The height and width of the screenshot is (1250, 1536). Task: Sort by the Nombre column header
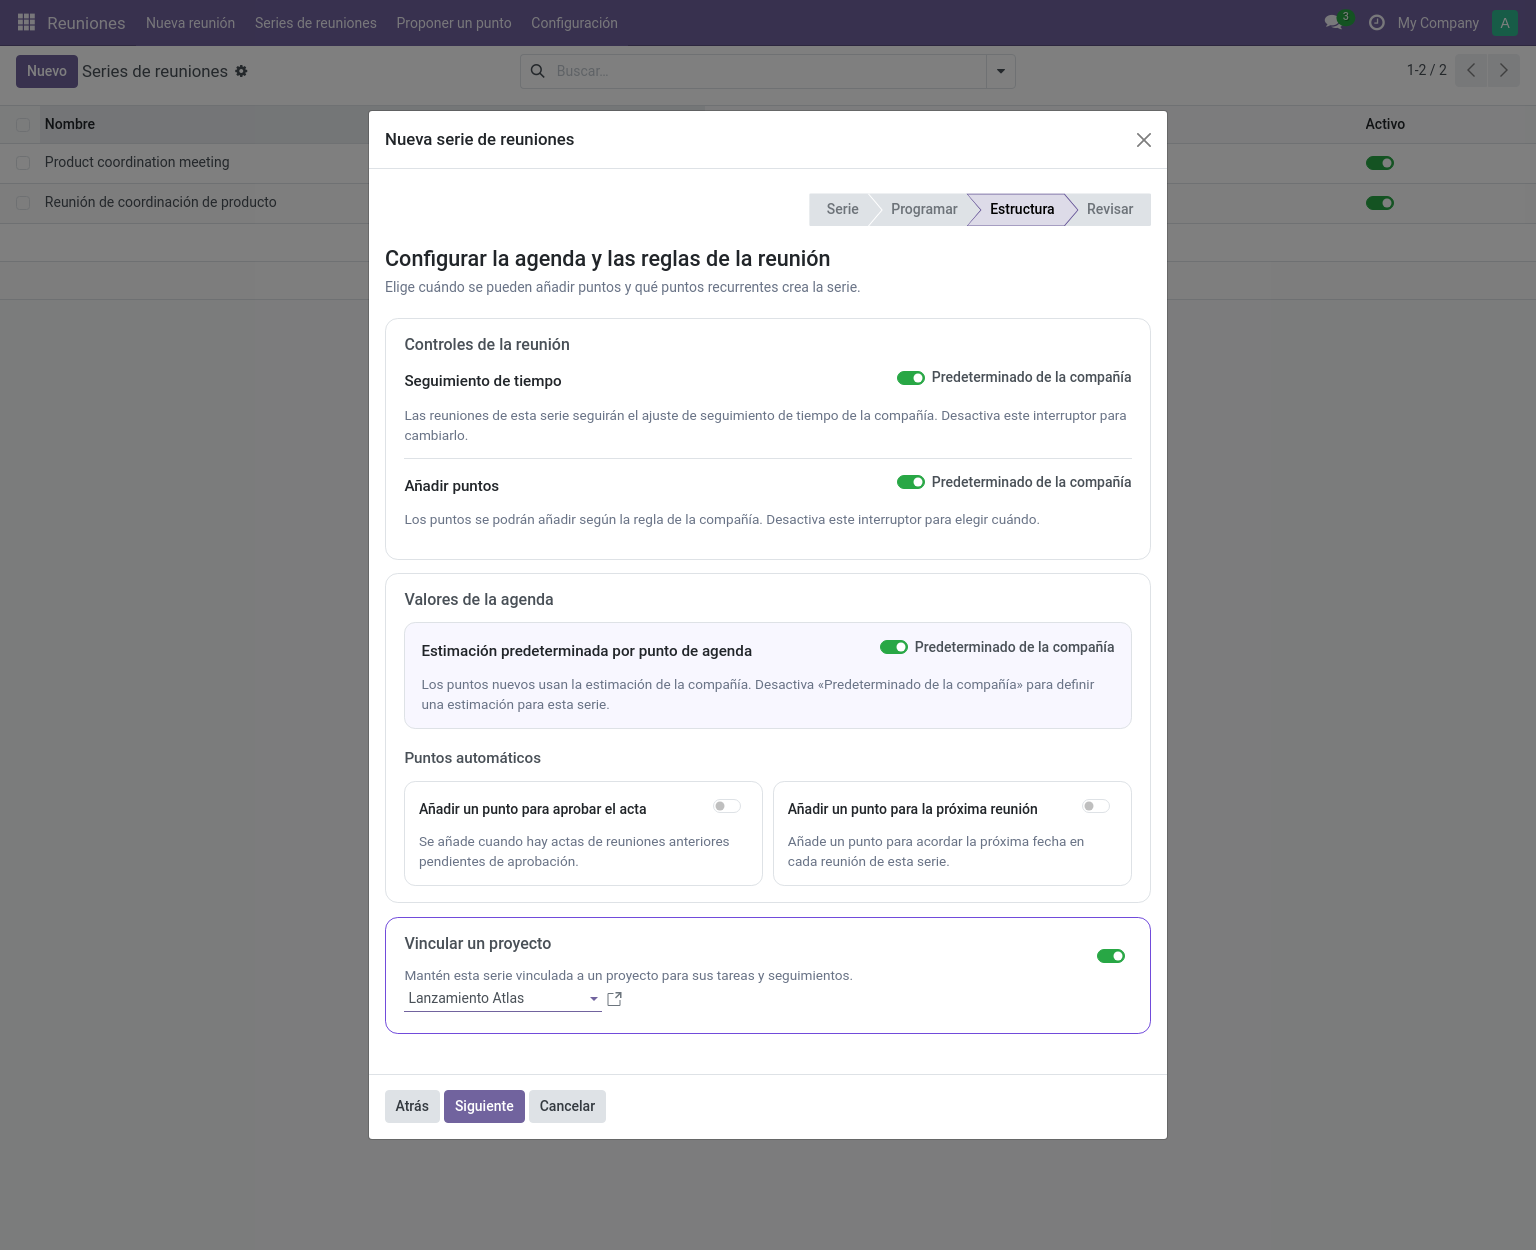click(x=70, y=124)
